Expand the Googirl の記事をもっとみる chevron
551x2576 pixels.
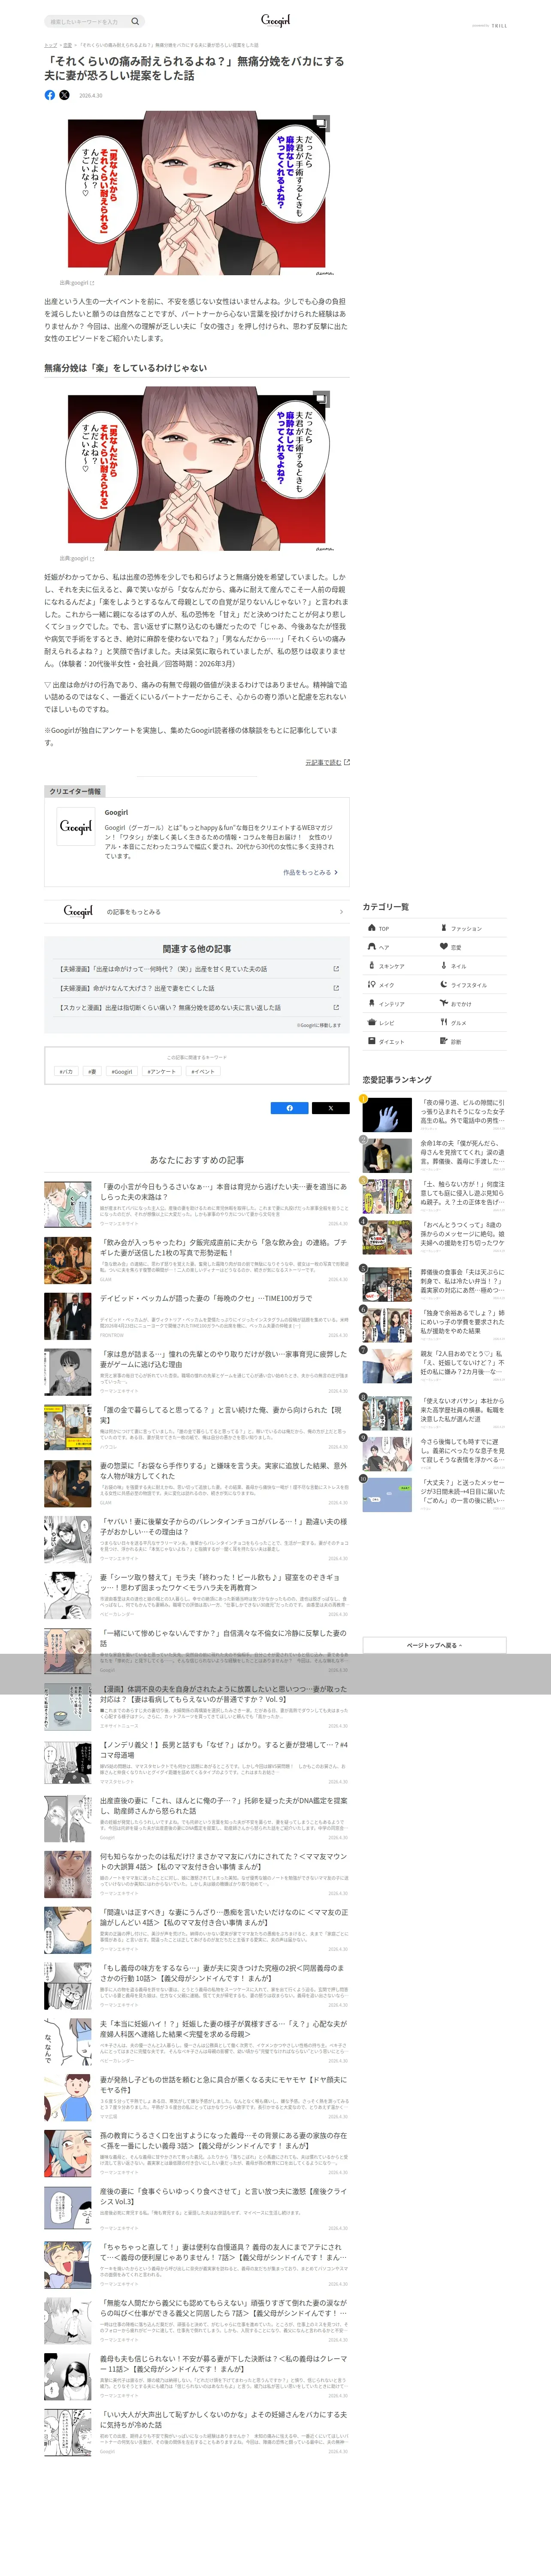click(x=341, y=912)
